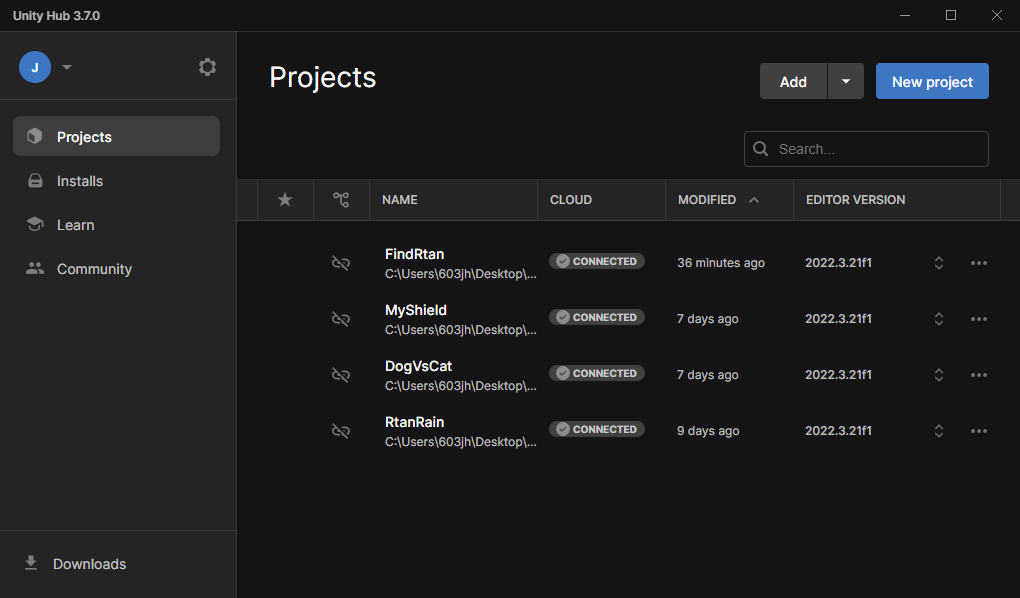This screenshot has width=1020, height=598.
Task: Click FindRtan path C:\Users\603jh\Desktop
Action: (461, 274)
